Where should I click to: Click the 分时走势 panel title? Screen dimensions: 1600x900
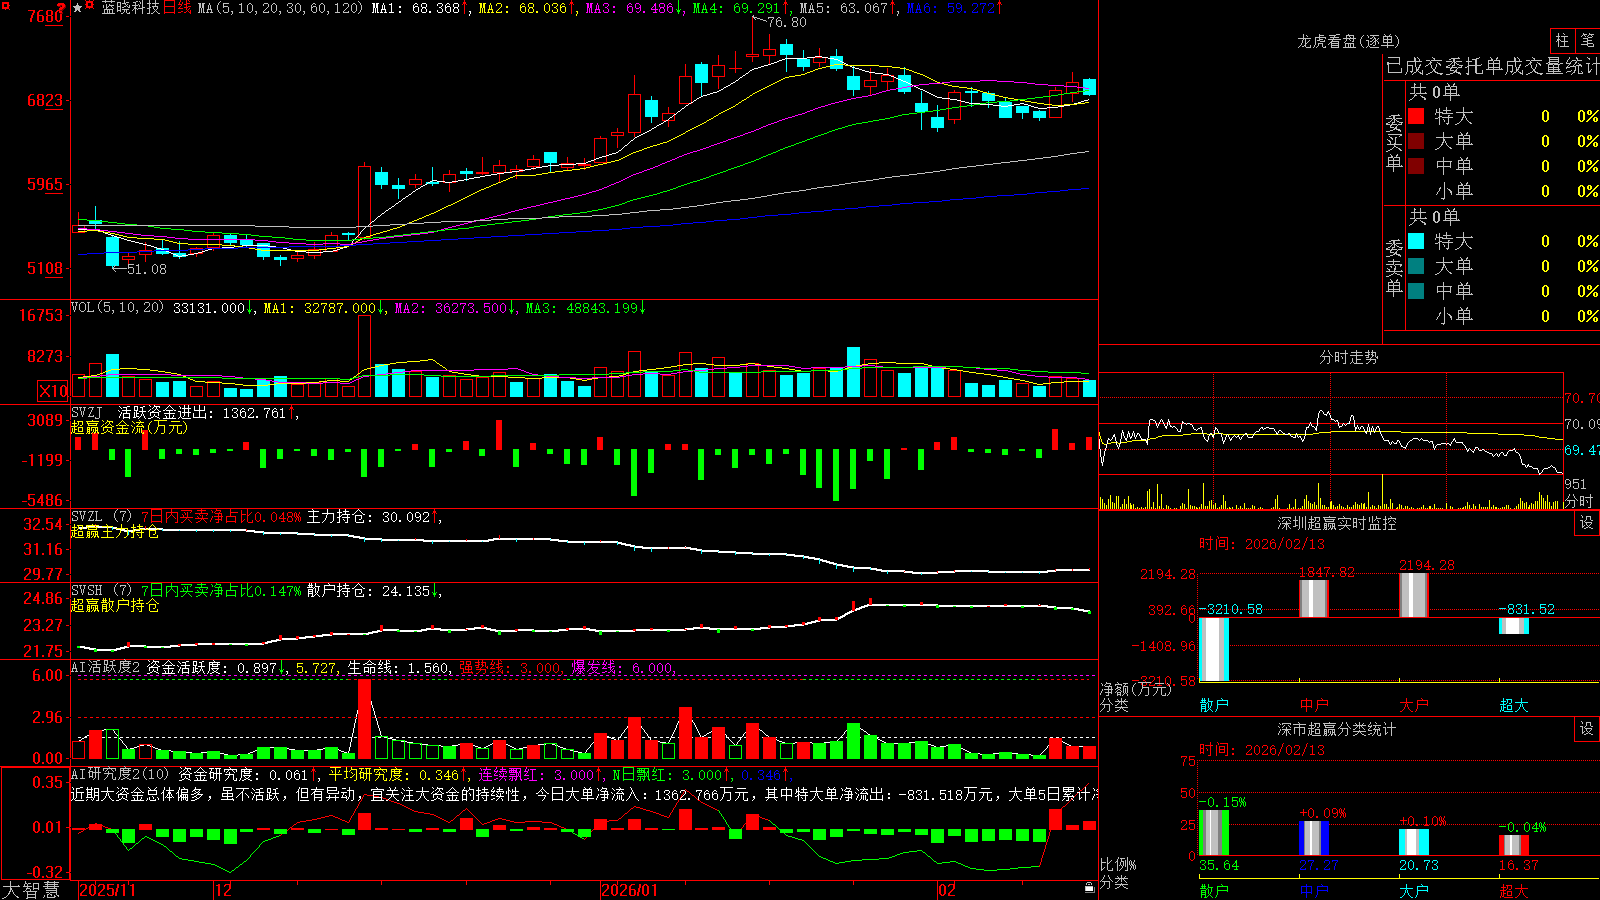1348,357
